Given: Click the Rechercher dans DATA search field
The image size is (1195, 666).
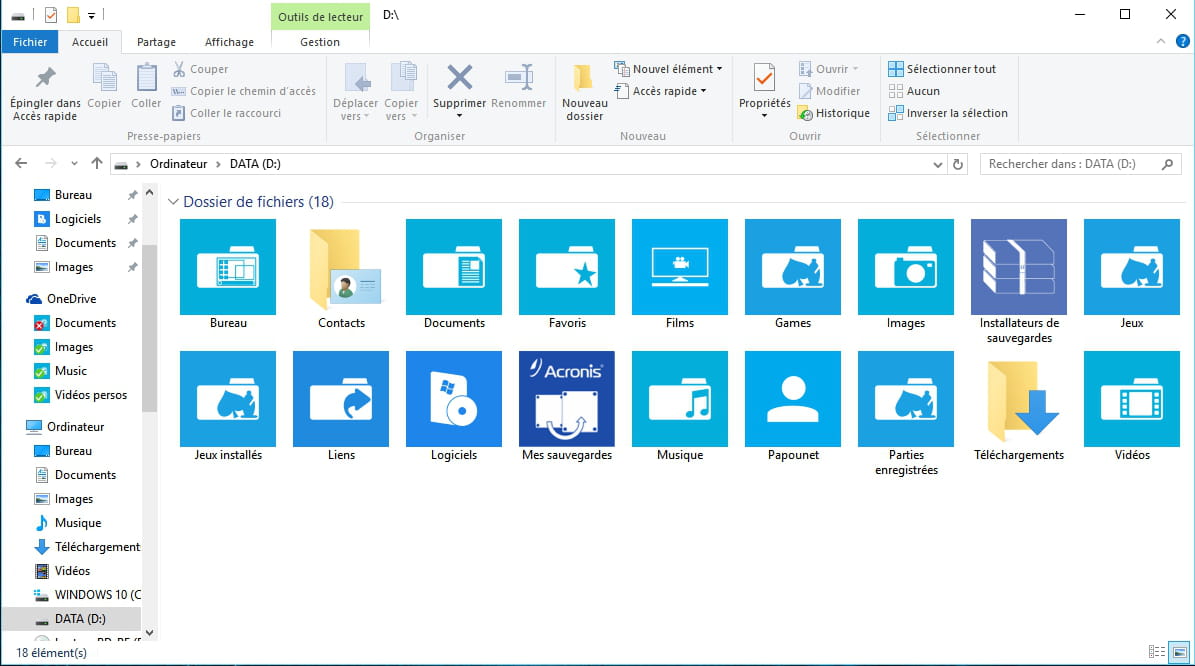Looking at the screenshot, I should [1070, 164].
